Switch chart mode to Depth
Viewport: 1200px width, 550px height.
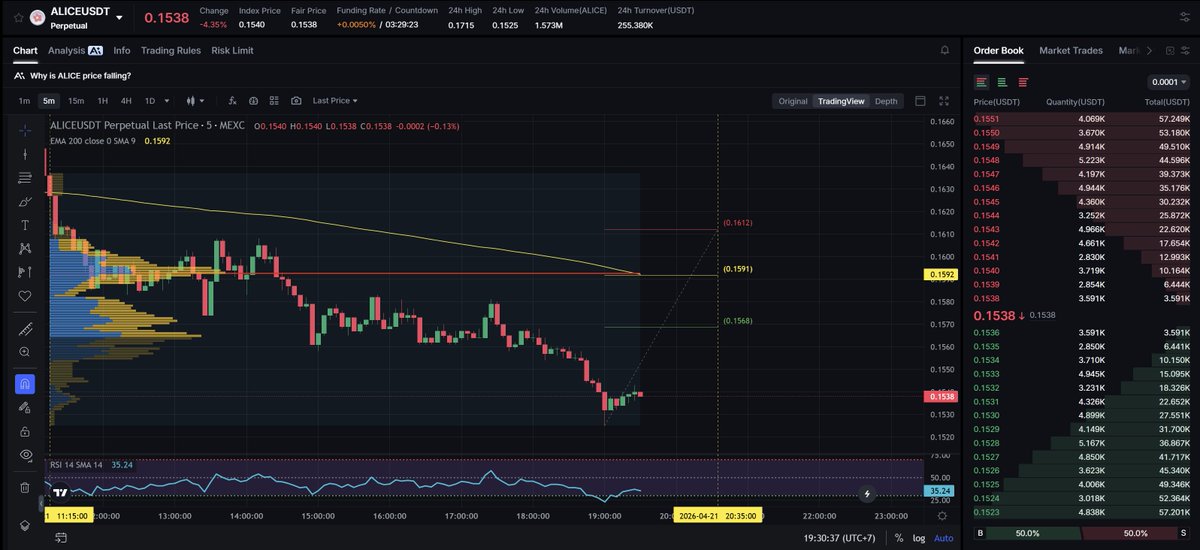click(886, 101)
